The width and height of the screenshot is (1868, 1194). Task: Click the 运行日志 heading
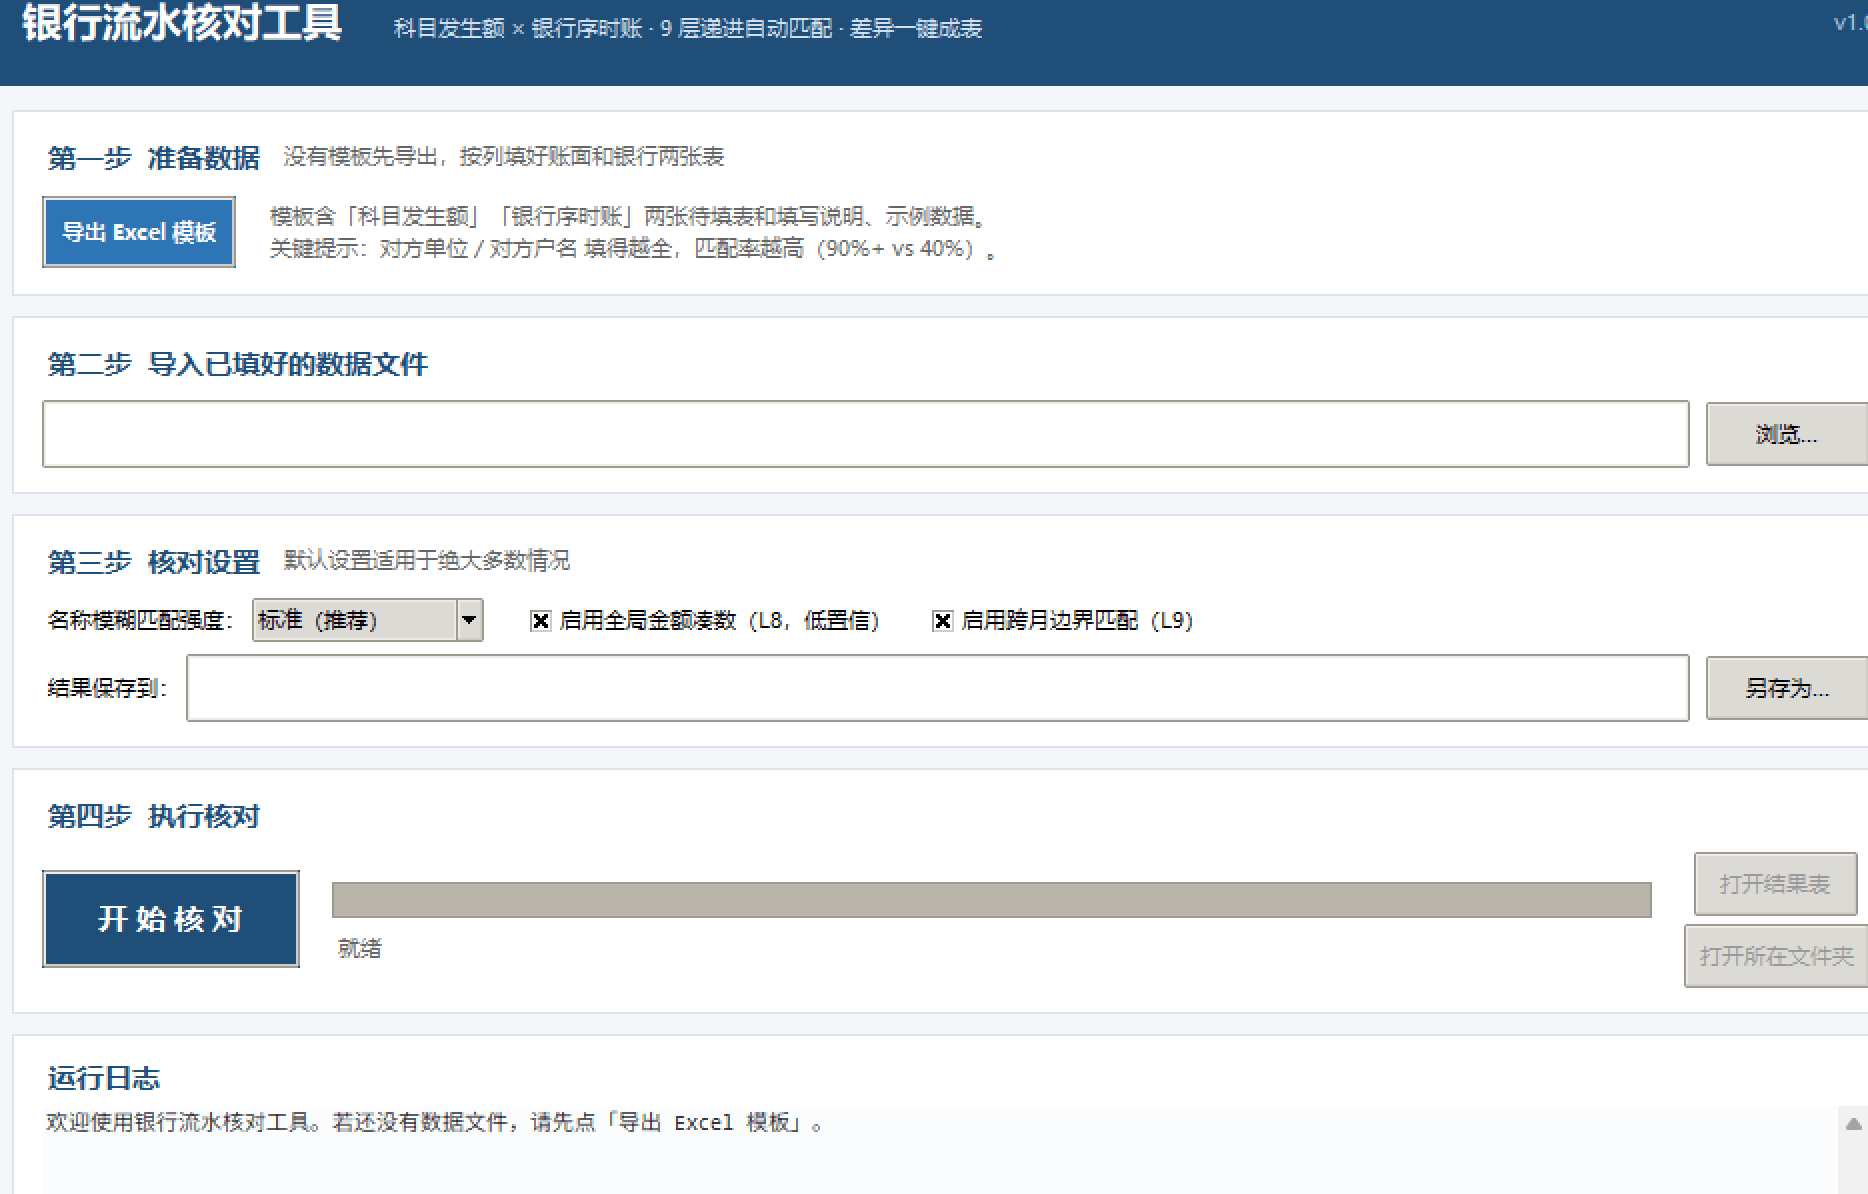click(104, 1078)
